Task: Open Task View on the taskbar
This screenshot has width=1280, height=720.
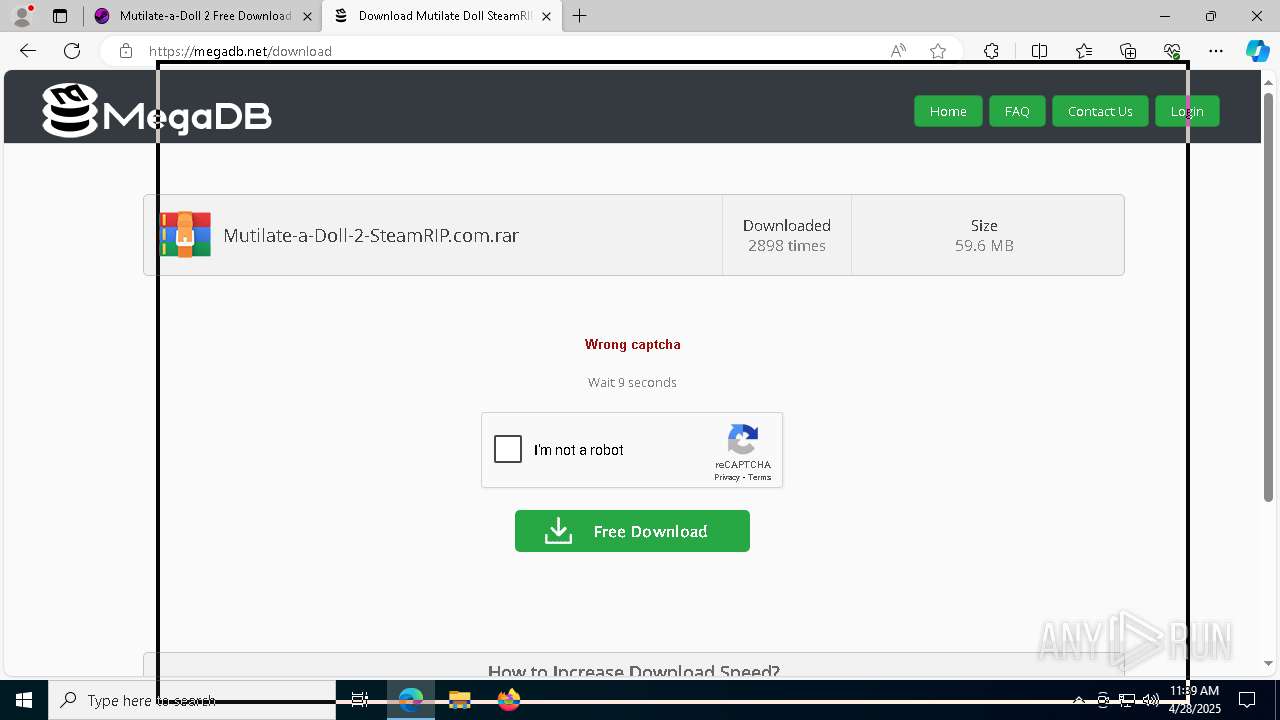Action: click(360, 700)
